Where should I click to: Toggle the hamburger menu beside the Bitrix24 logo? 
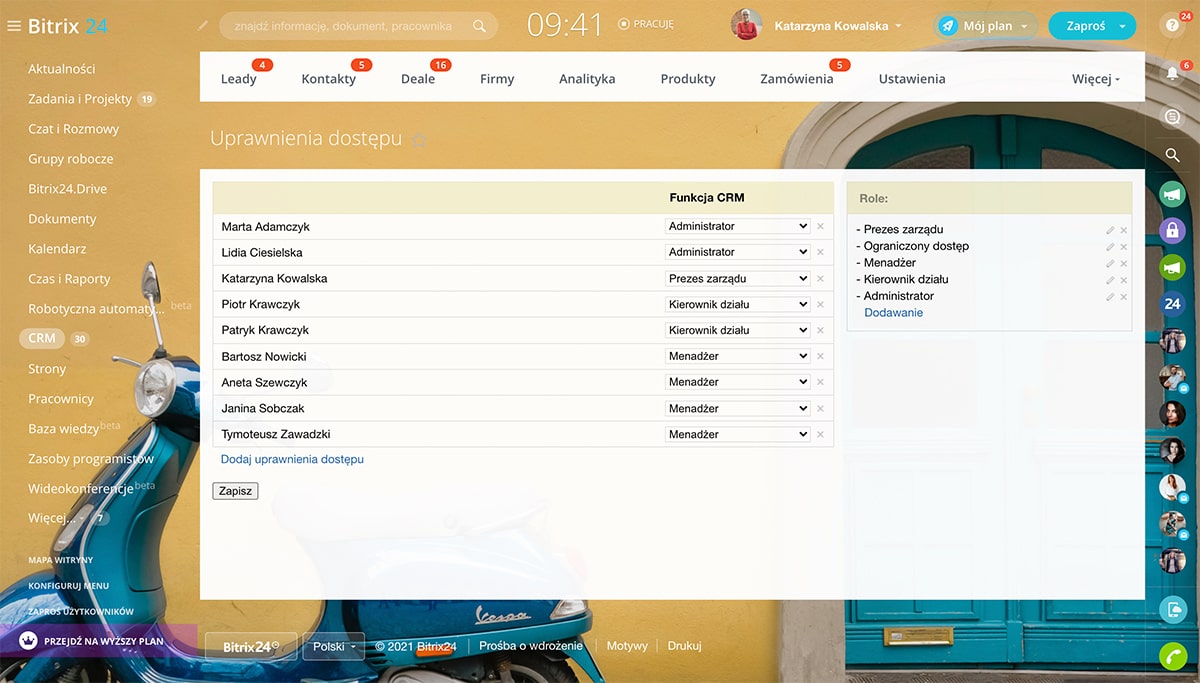click(x=14, y=27)
